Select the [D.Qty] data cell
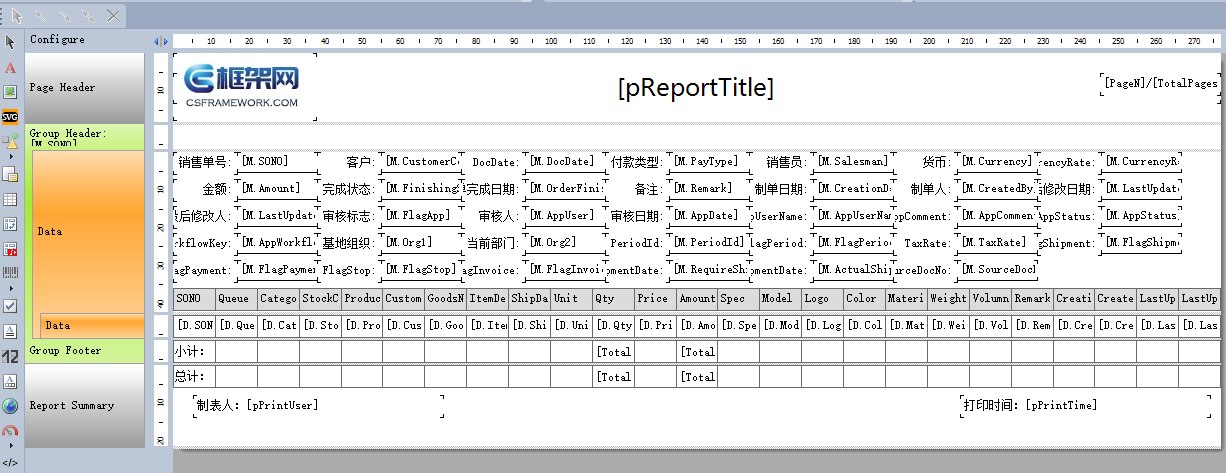 613,326
